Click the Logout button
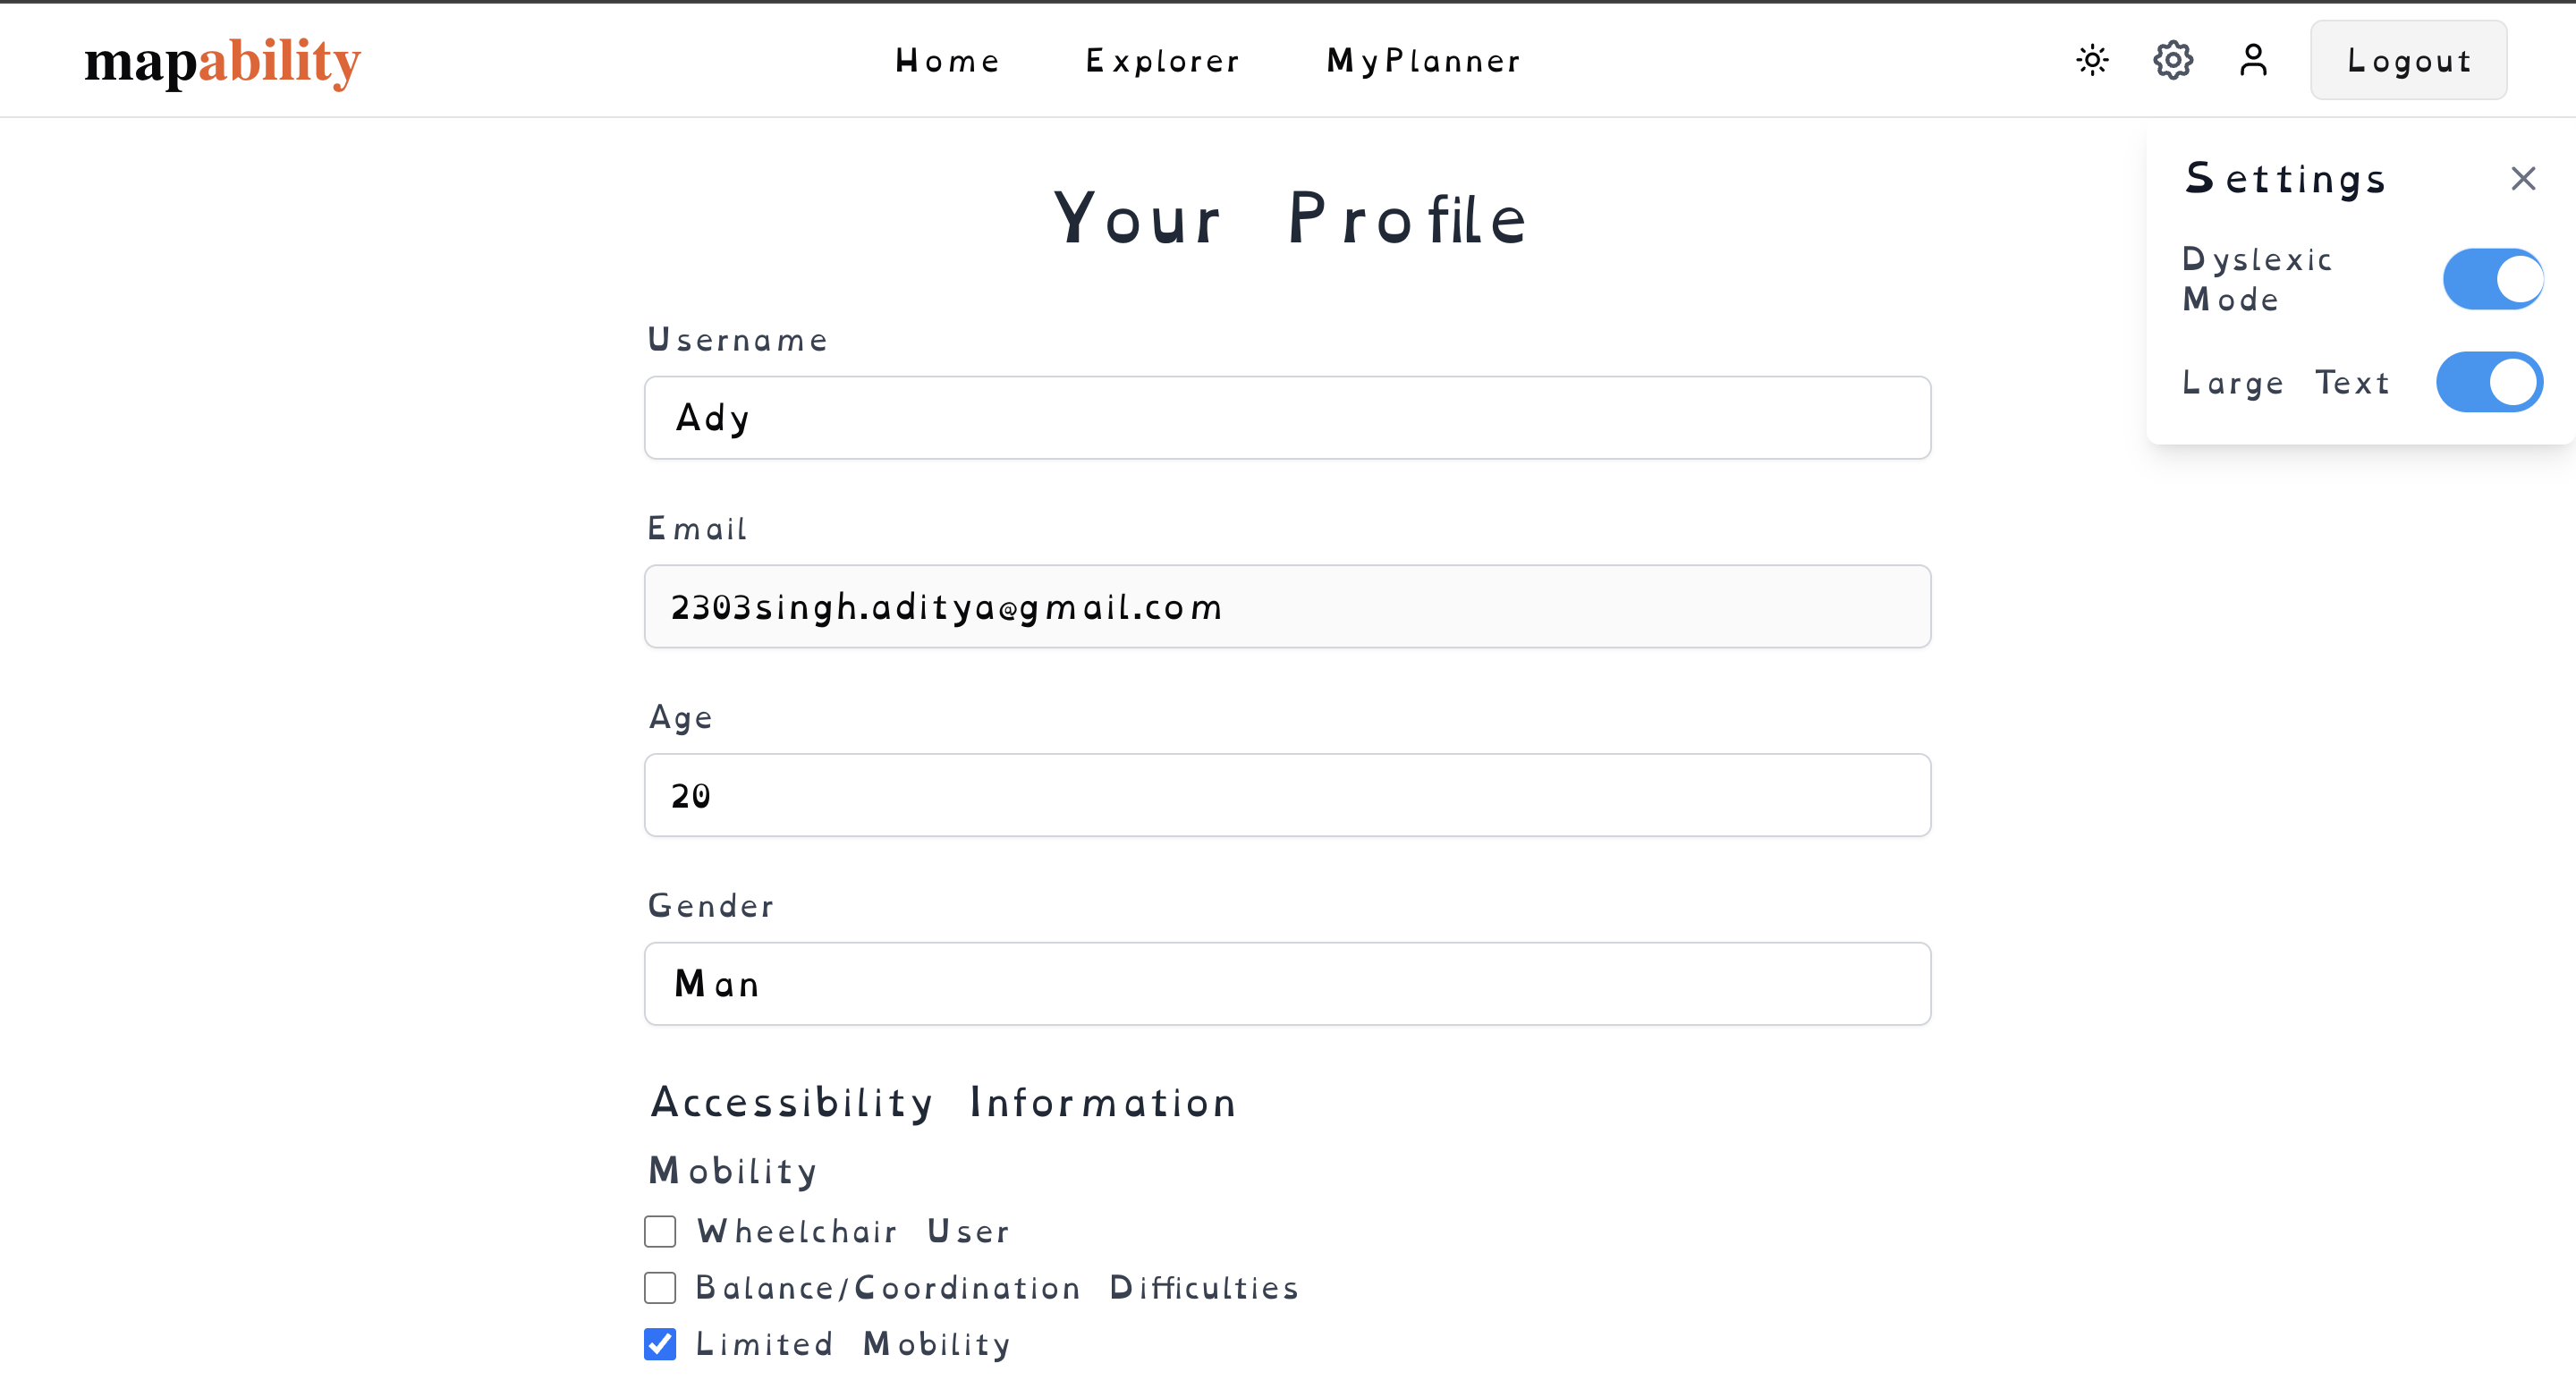The image size is (2576, 1397). 2408,60
